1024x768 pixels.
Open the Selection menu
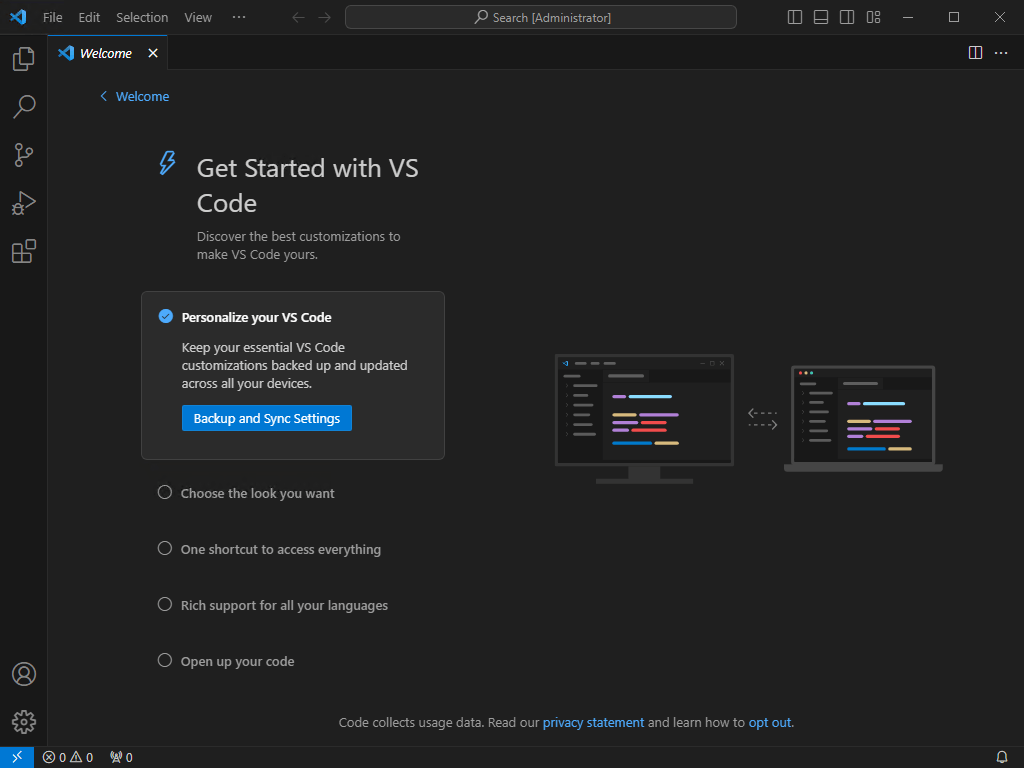(x=142, y=18)
